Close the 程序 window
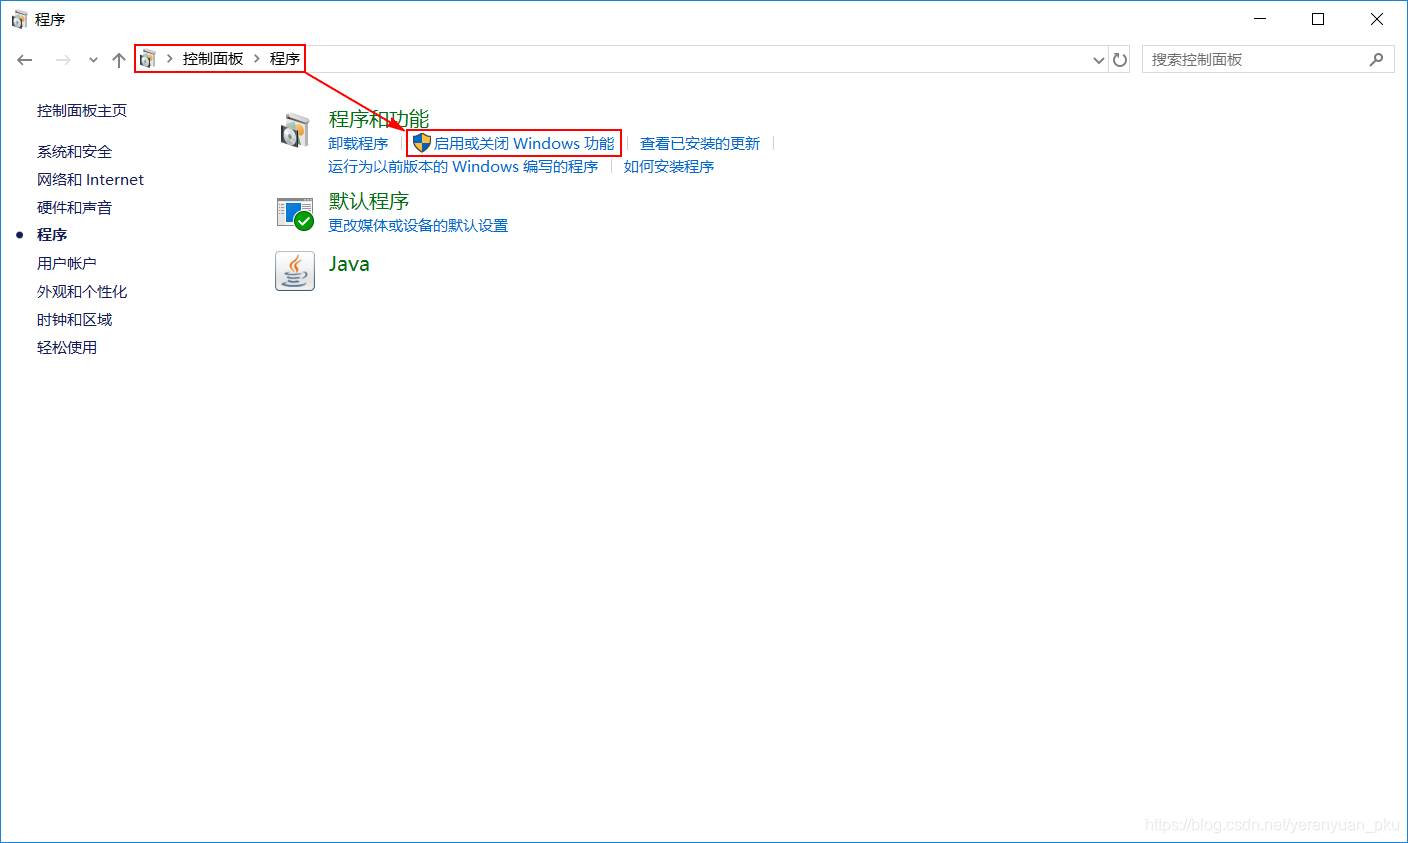The width and height of the screenshot is (1408, 843). point(1377,19)
